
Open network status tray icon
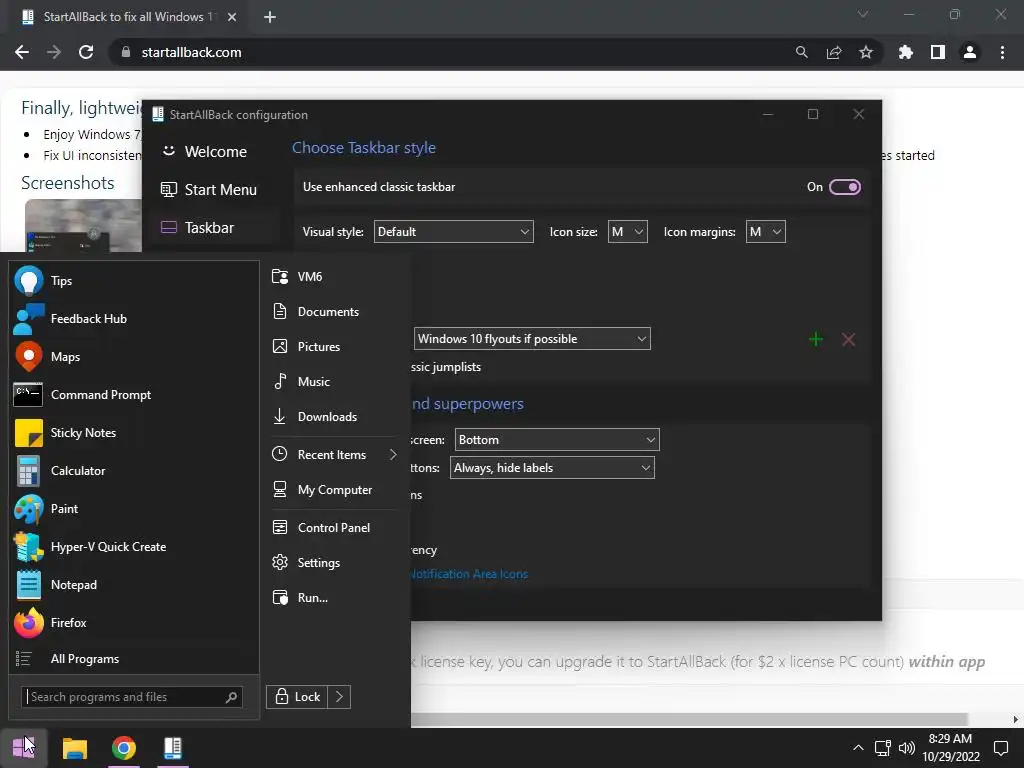click(x=882, y=748)
